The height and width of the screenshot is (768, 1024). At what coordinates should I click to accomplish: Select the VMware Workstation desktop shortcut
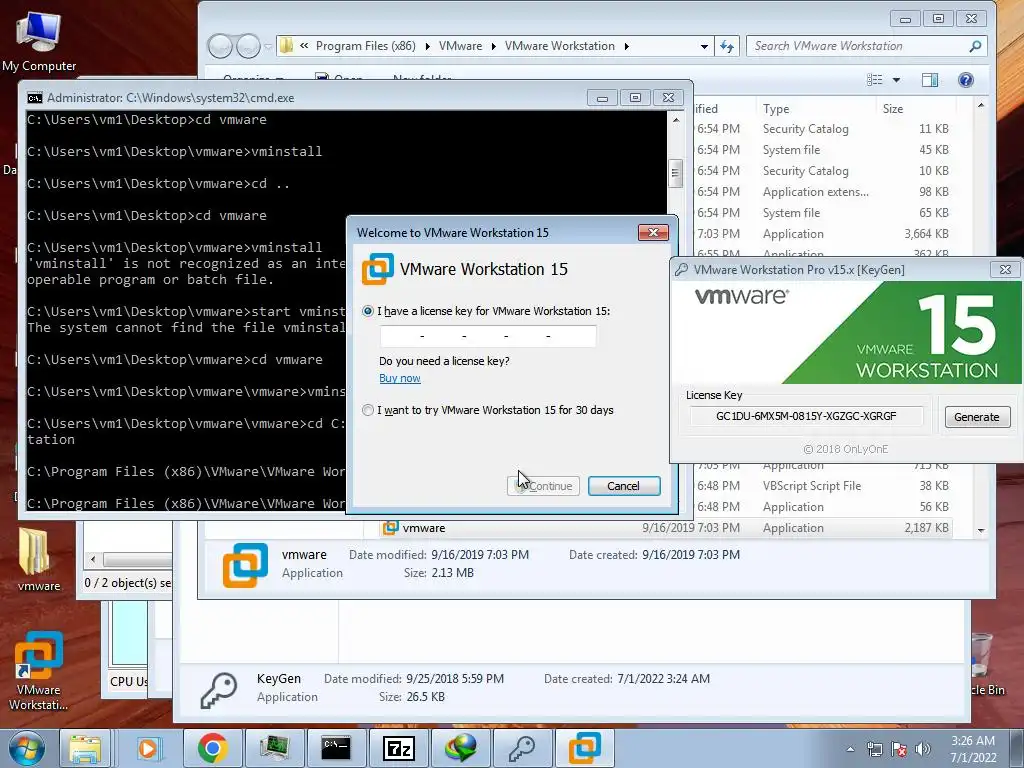[x=38, y=671]
